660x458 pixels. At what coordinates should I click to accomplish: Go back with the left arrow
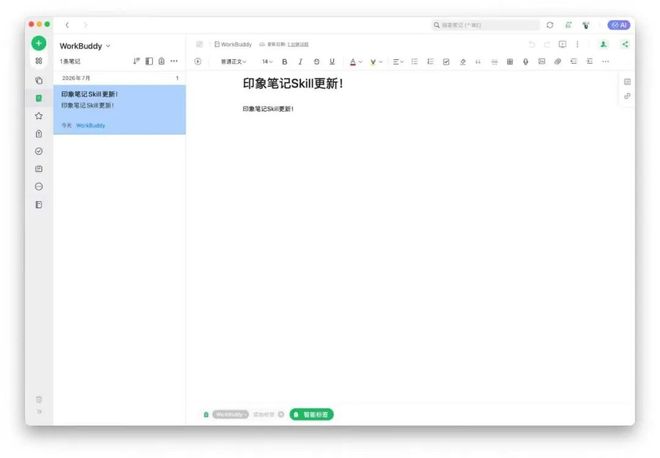[67, 25]
